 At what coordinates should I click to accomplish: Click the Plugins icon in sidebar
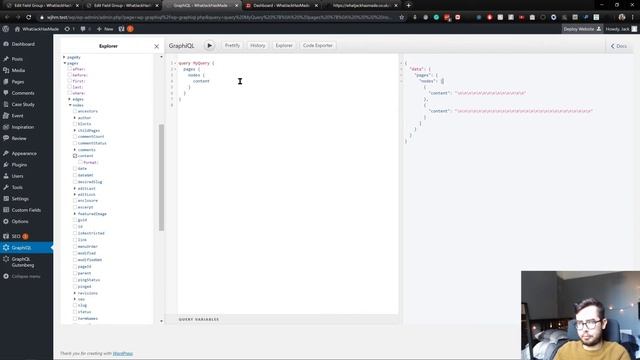click(6, 165)
